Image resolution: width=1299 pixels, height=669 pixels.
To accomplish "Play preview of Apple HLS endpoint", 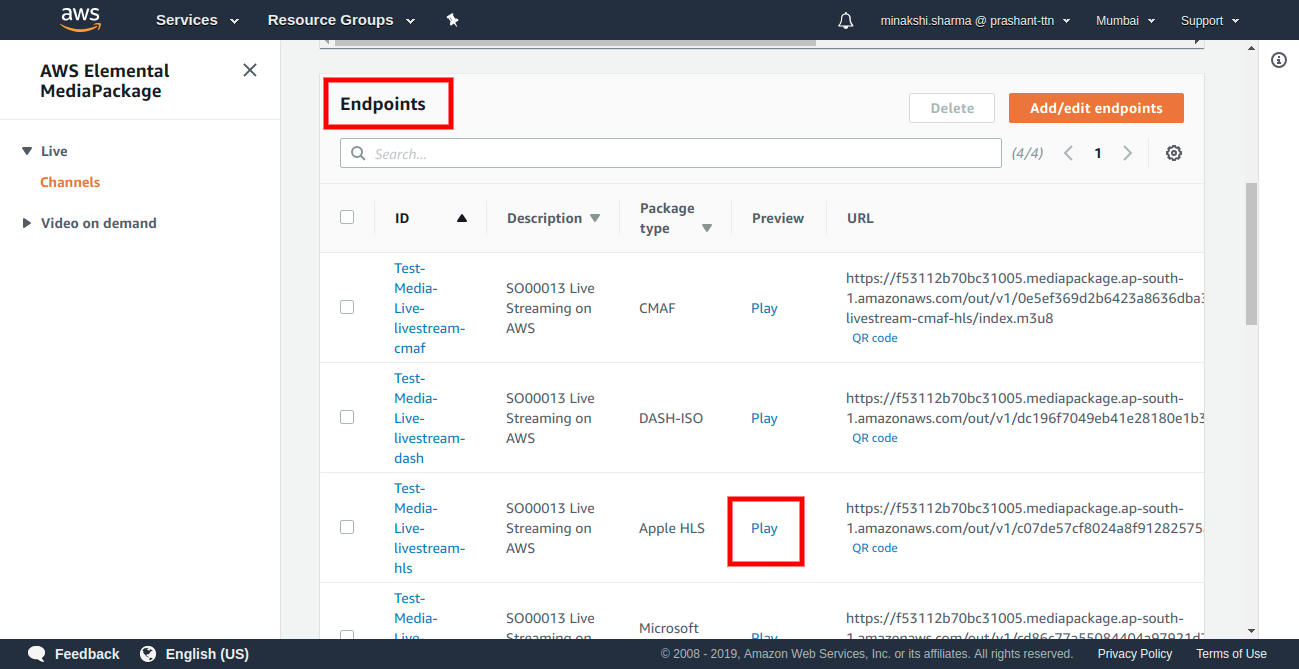I will click(764, 528).
